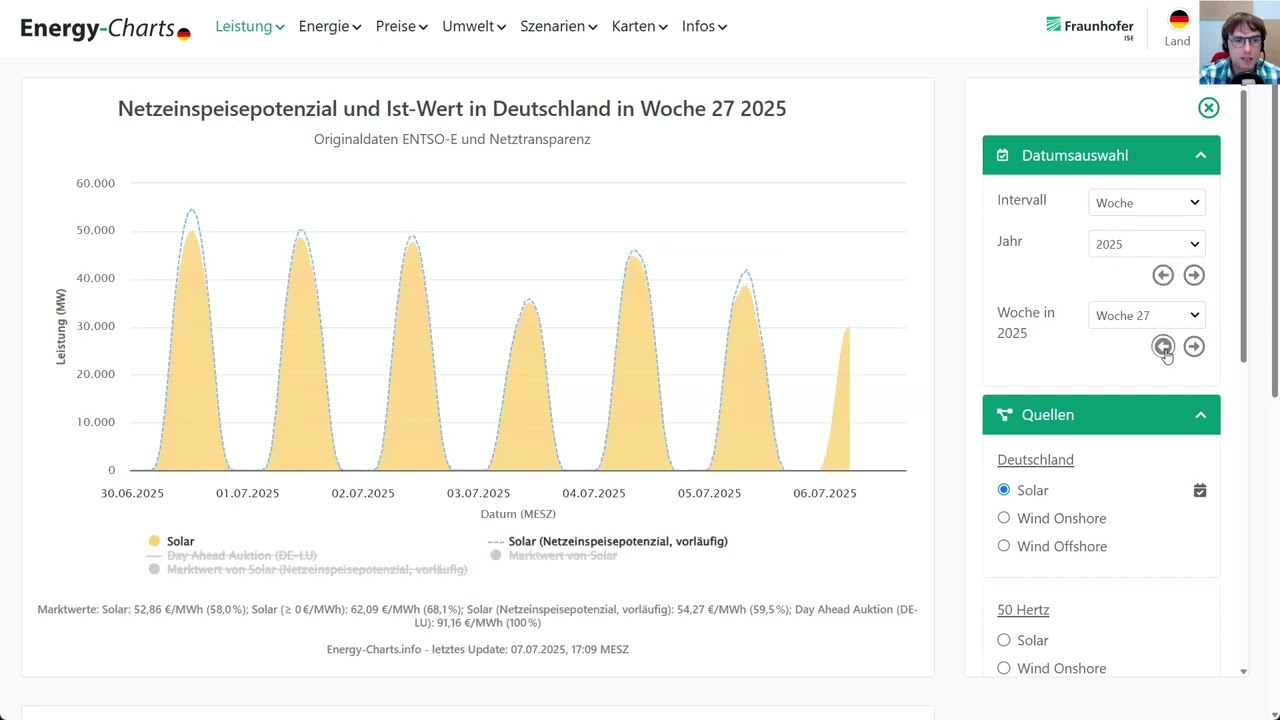Click the Datumsauswahl panel title
This screenshot has height=720, width=1280.
(x=1075, y=156)
